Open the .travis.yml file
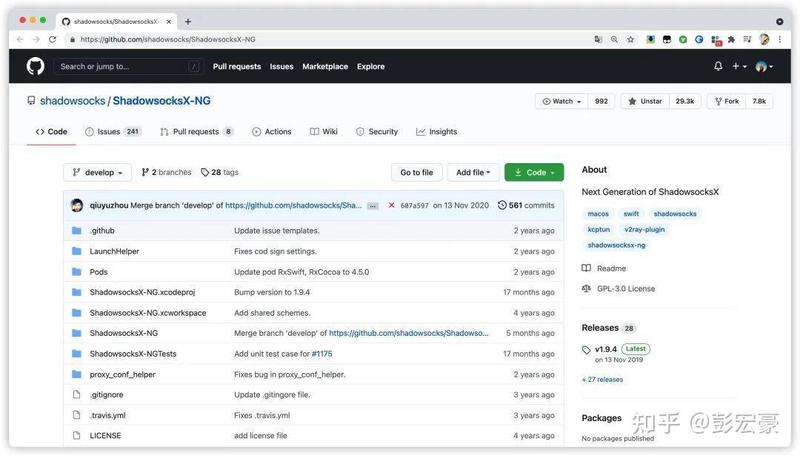 [x=107, y=415]
